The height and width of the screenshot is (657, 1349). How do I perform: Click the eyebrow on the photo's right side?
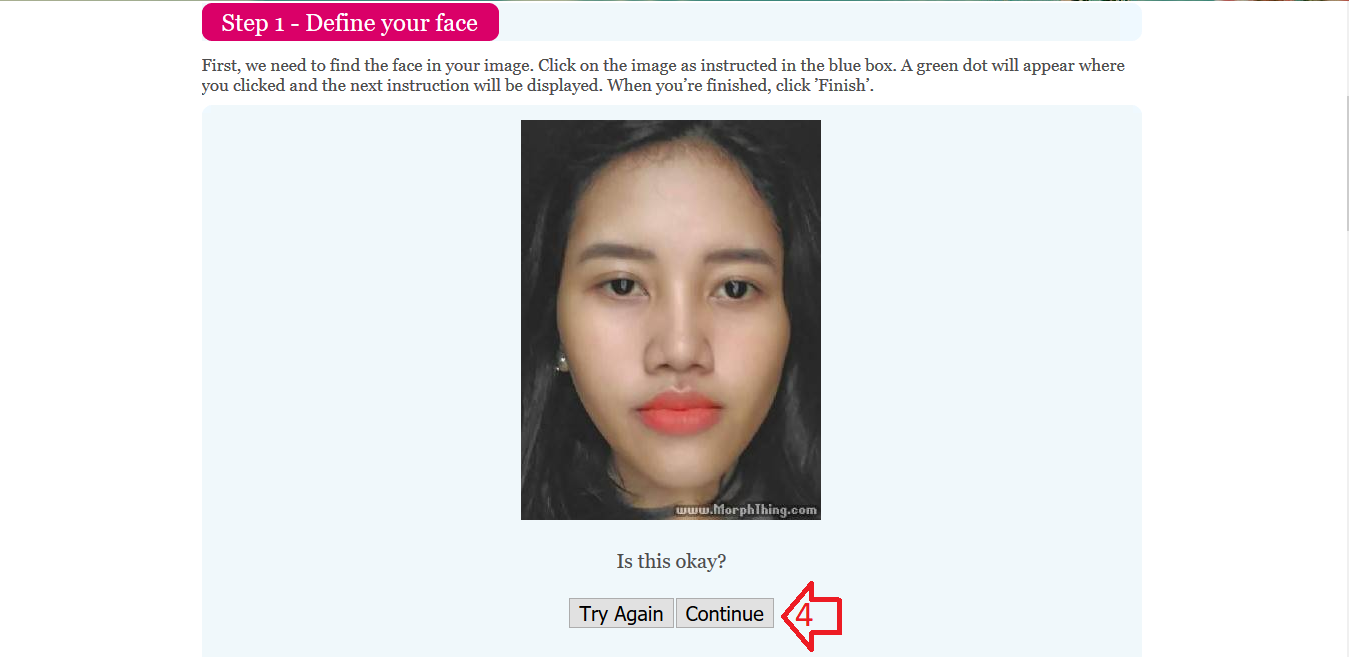click(x=741, y=256)
